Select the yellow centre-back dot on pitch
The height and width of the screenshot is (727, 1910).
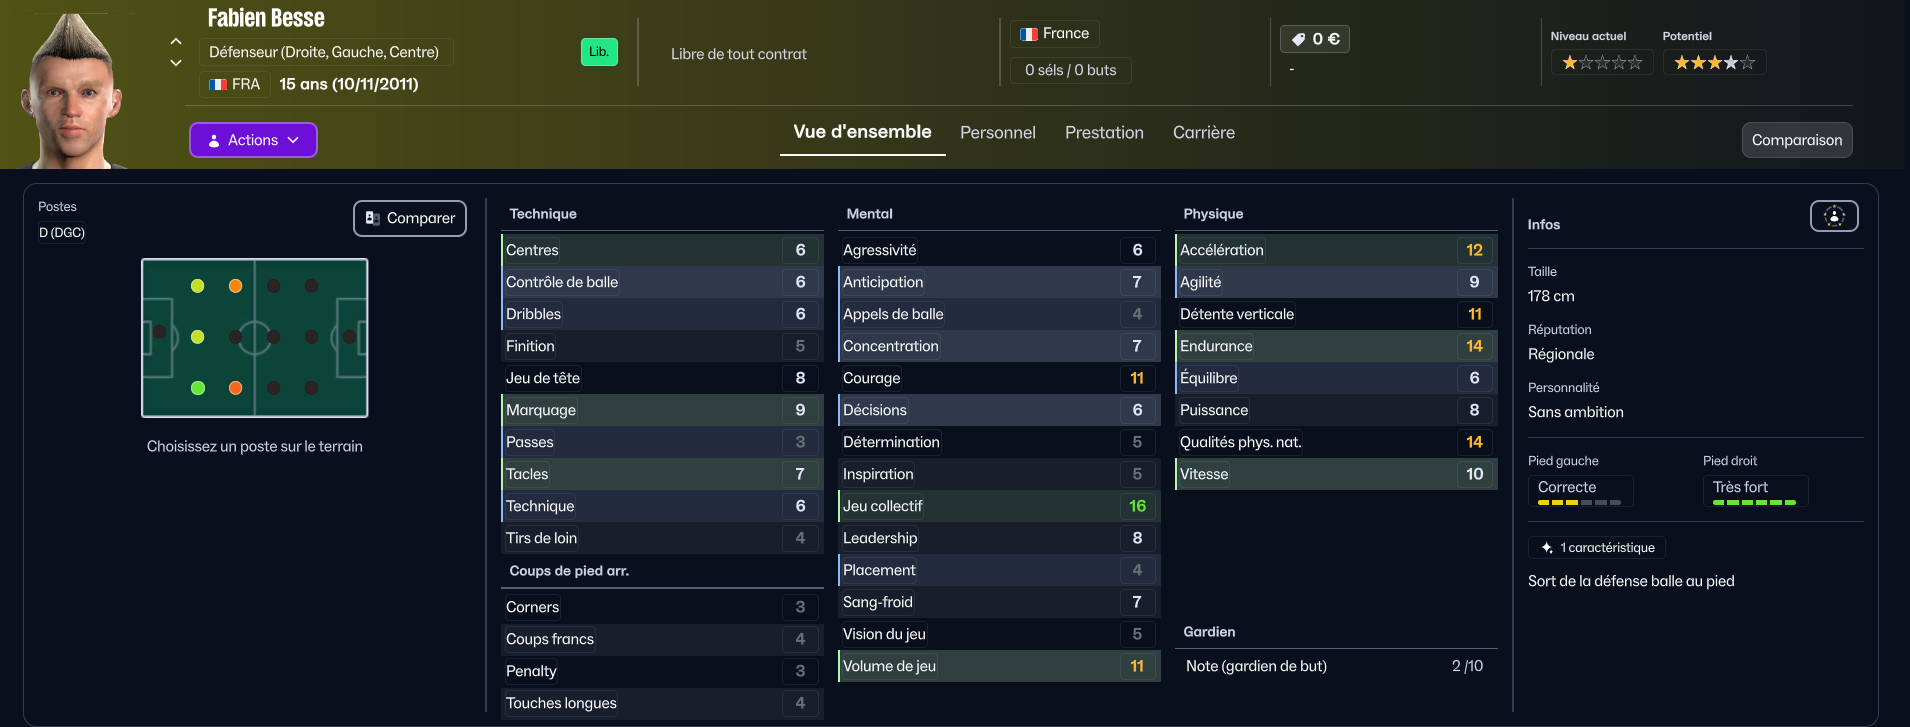click(x=198, y=337)
